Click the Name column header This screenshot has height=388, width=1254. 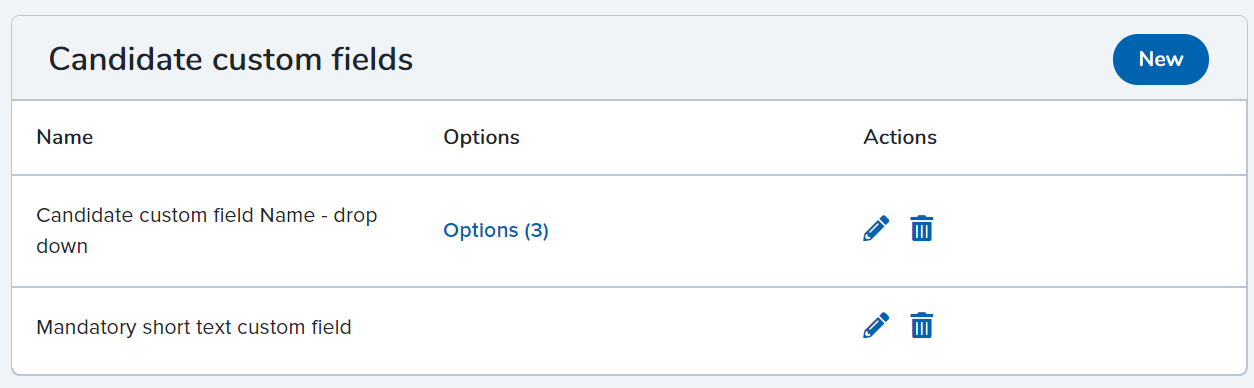[65, 137]
